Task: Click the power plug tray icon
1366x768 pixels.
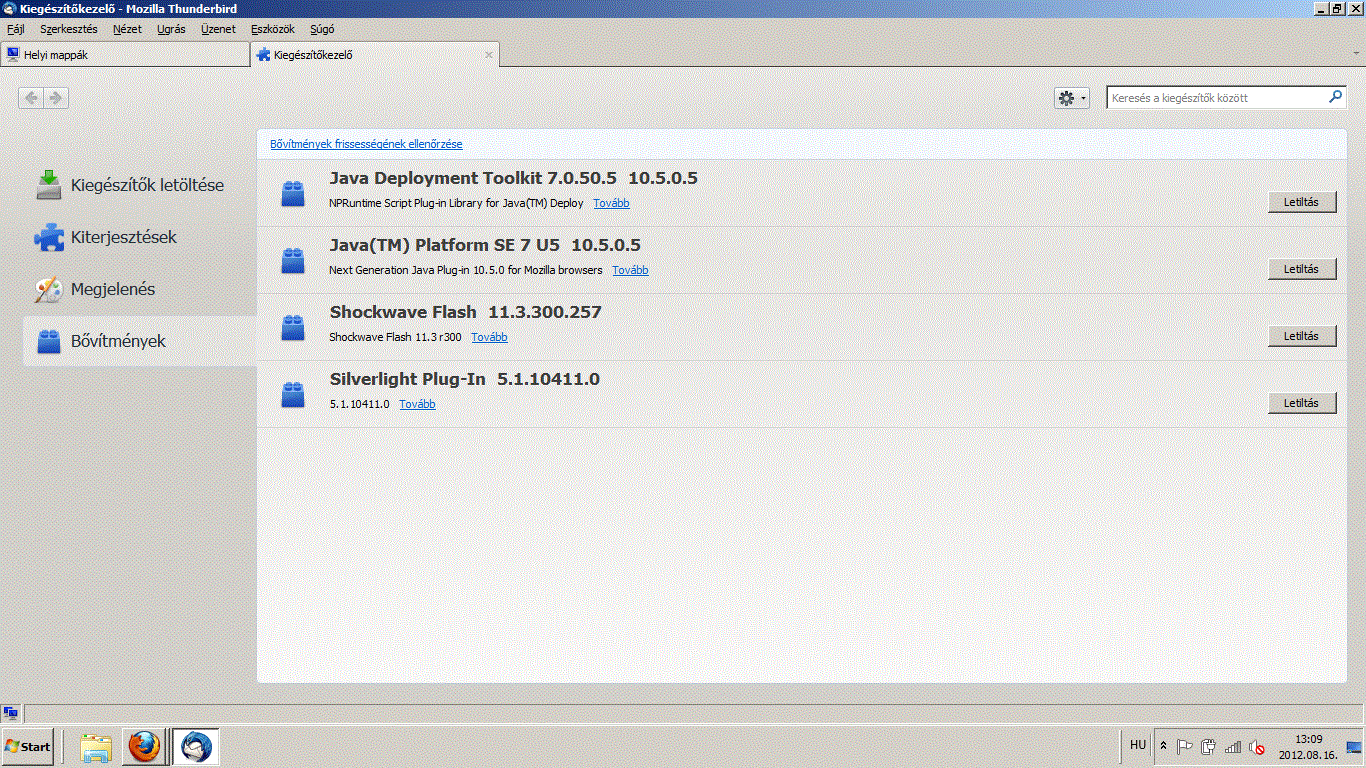Action: 1208,747
